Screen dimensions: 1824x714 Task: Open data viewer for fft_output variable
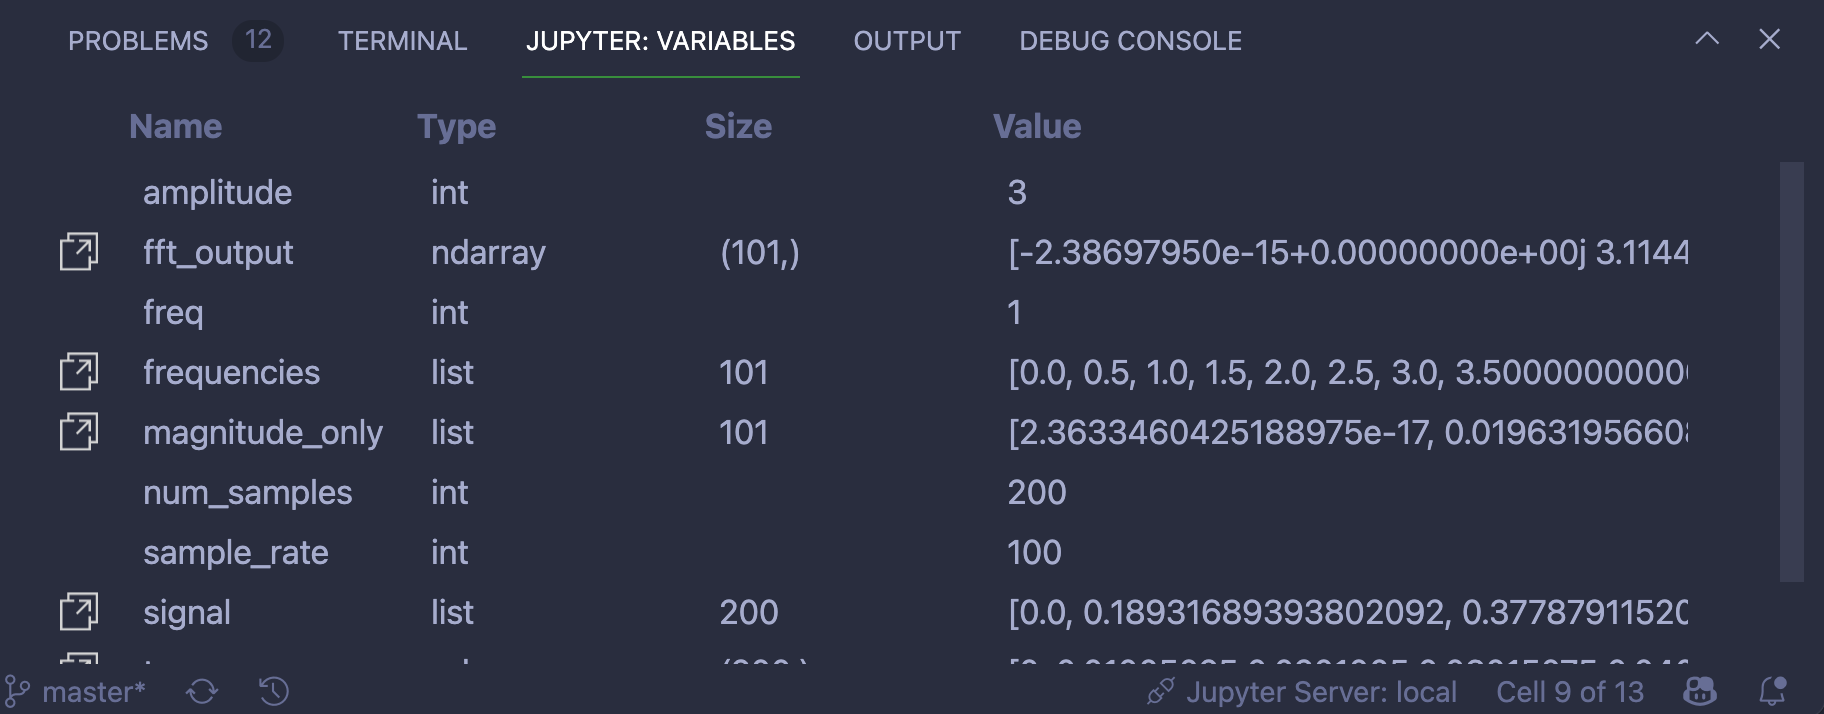pyautogui.click(x=78, y=252)
